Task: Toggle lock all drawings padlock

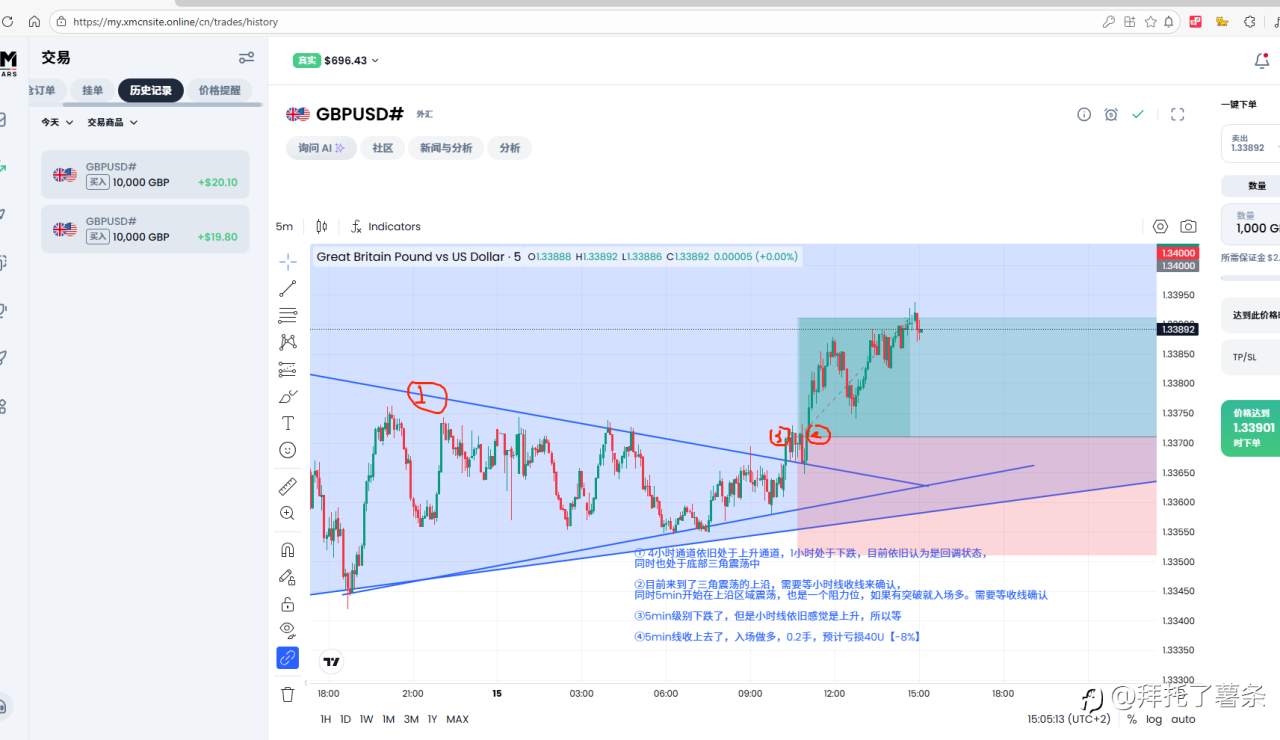Action: tap(288, 604)
